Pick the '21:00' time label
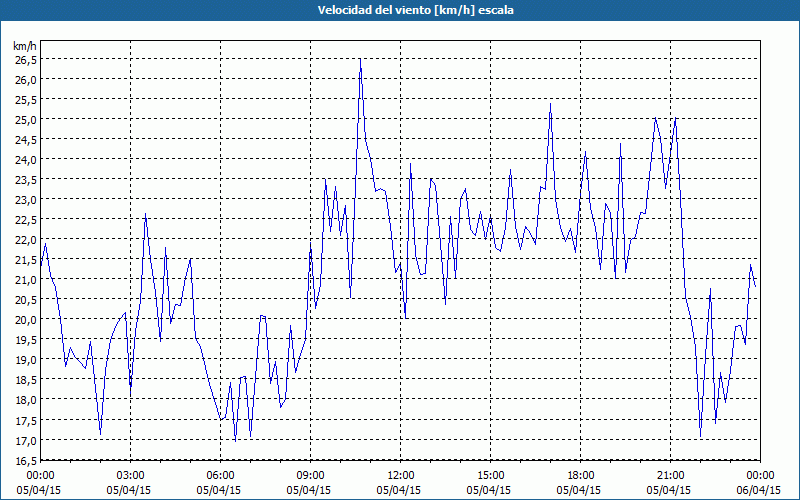The width and height of the screenshot is (800, 500). [x=670, y=476]
